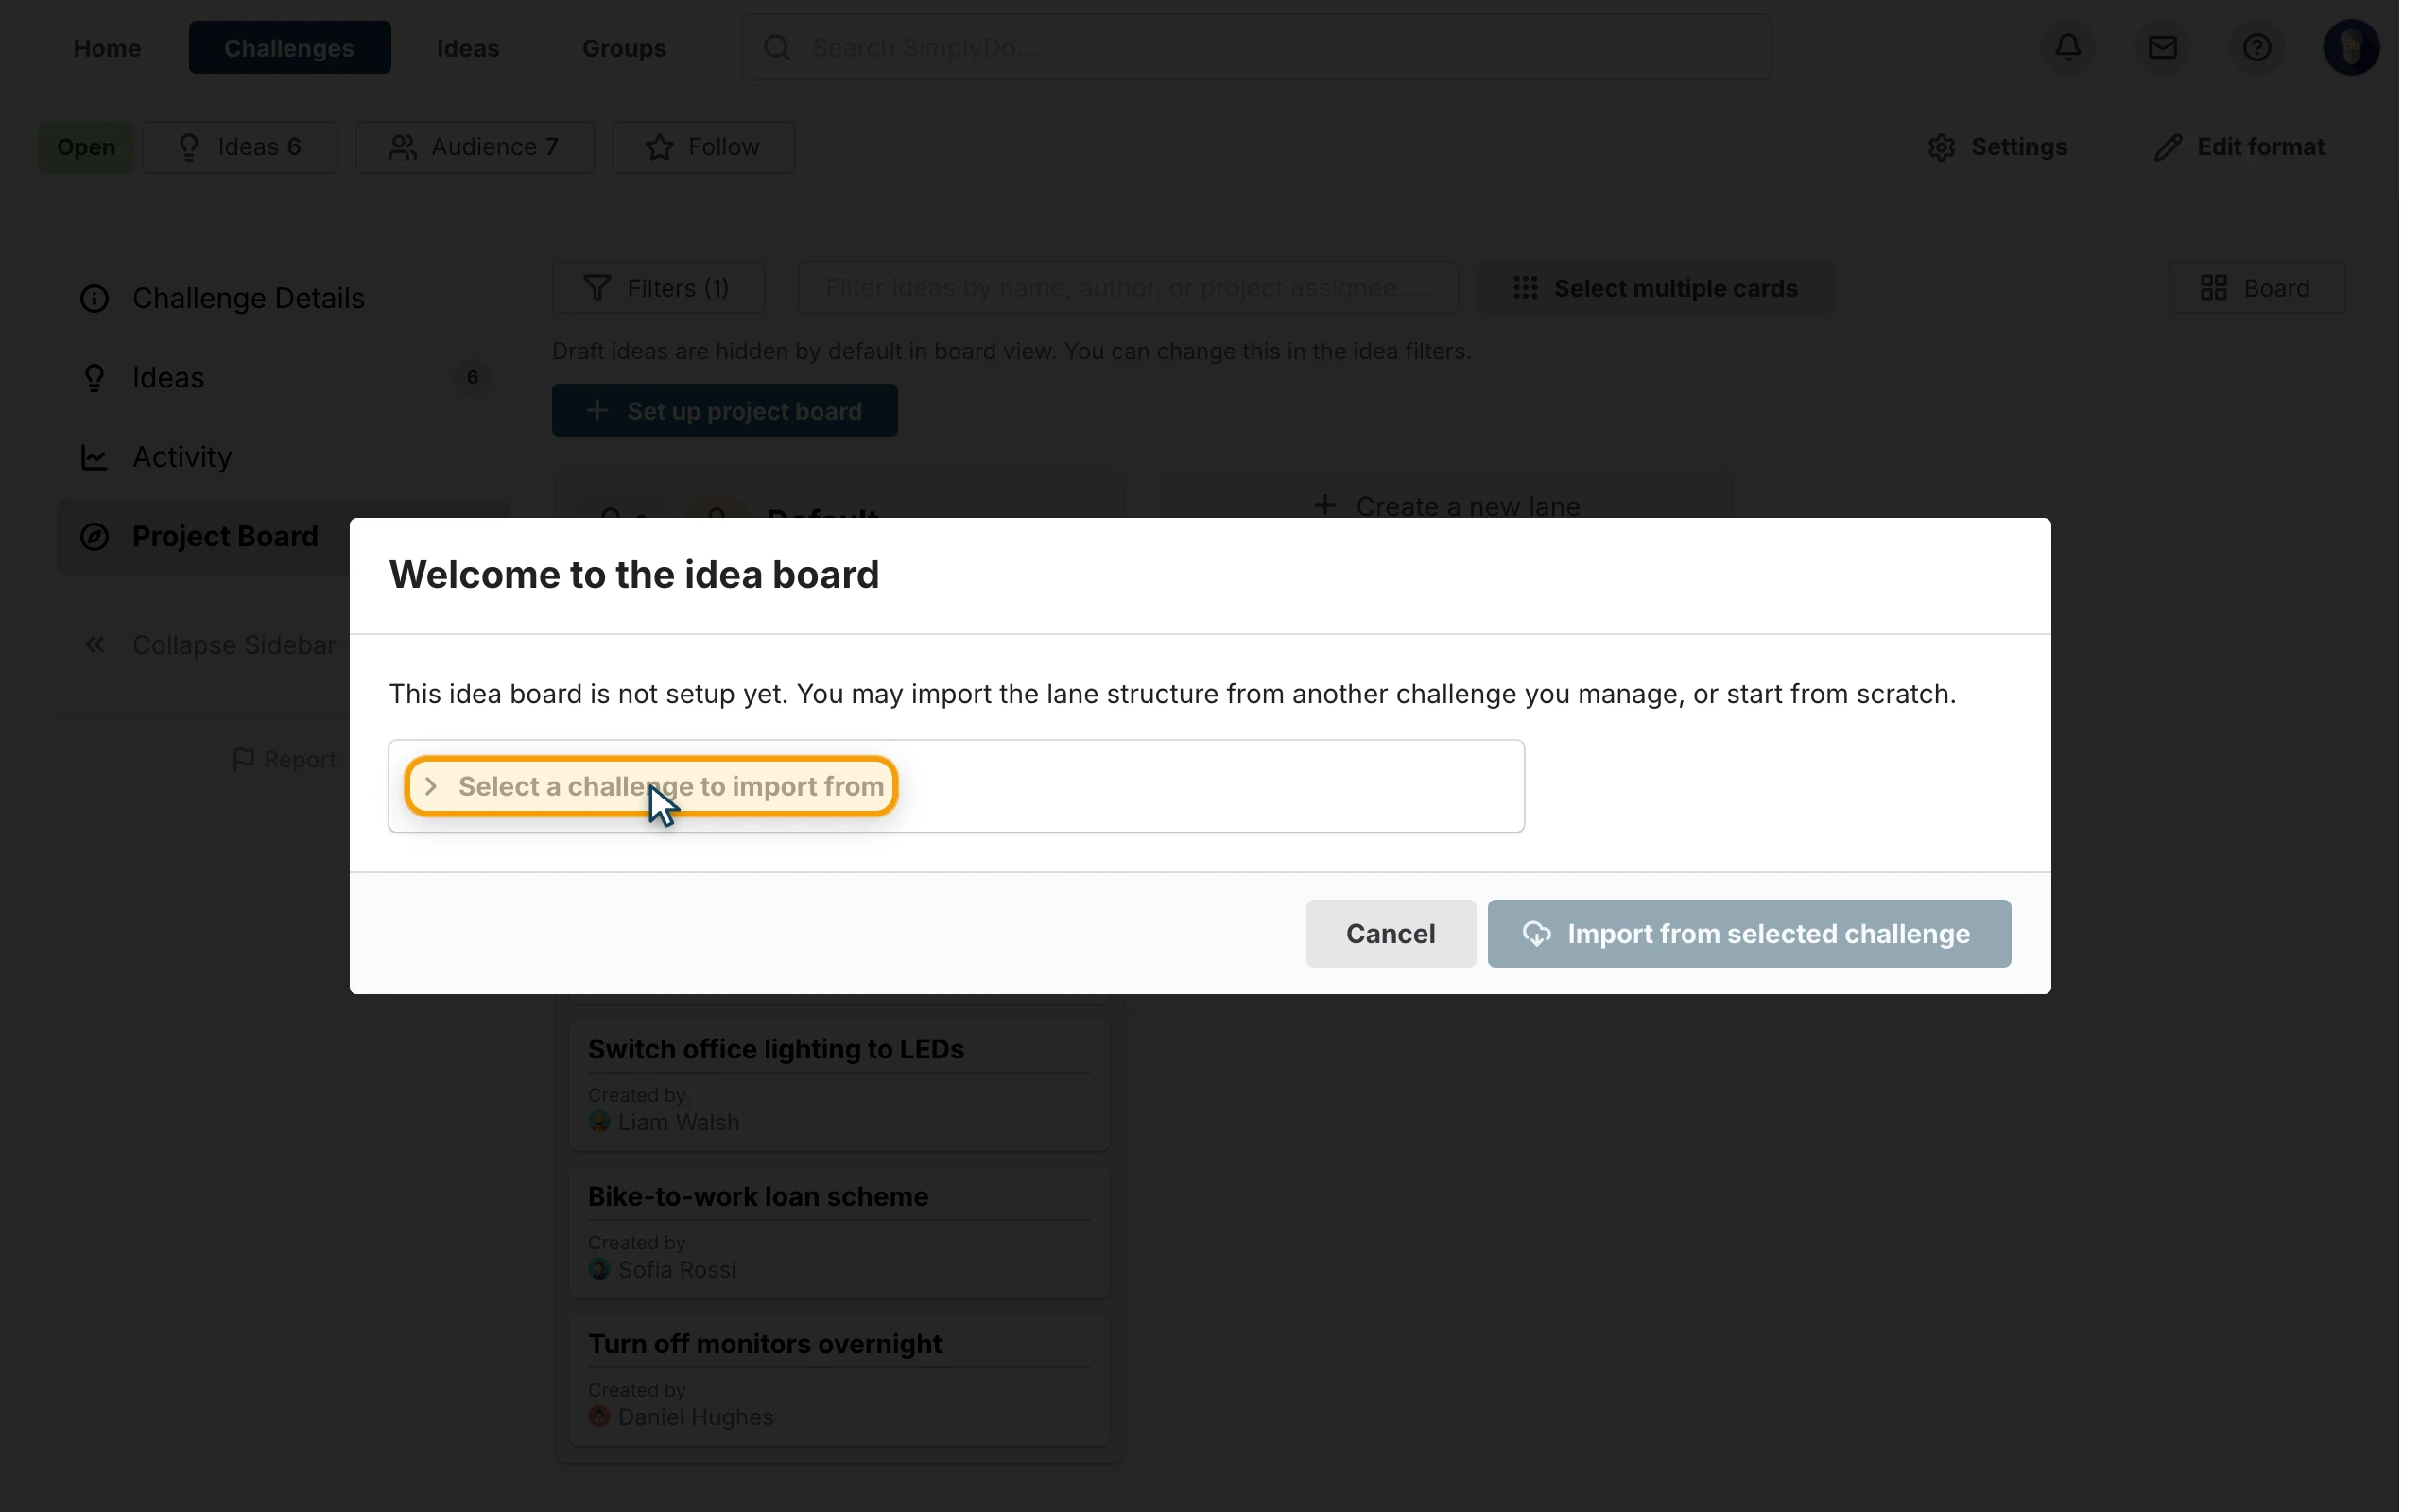The image size is (2420, 1512).
Task: Click the Cancel button
Action: 1390,933
